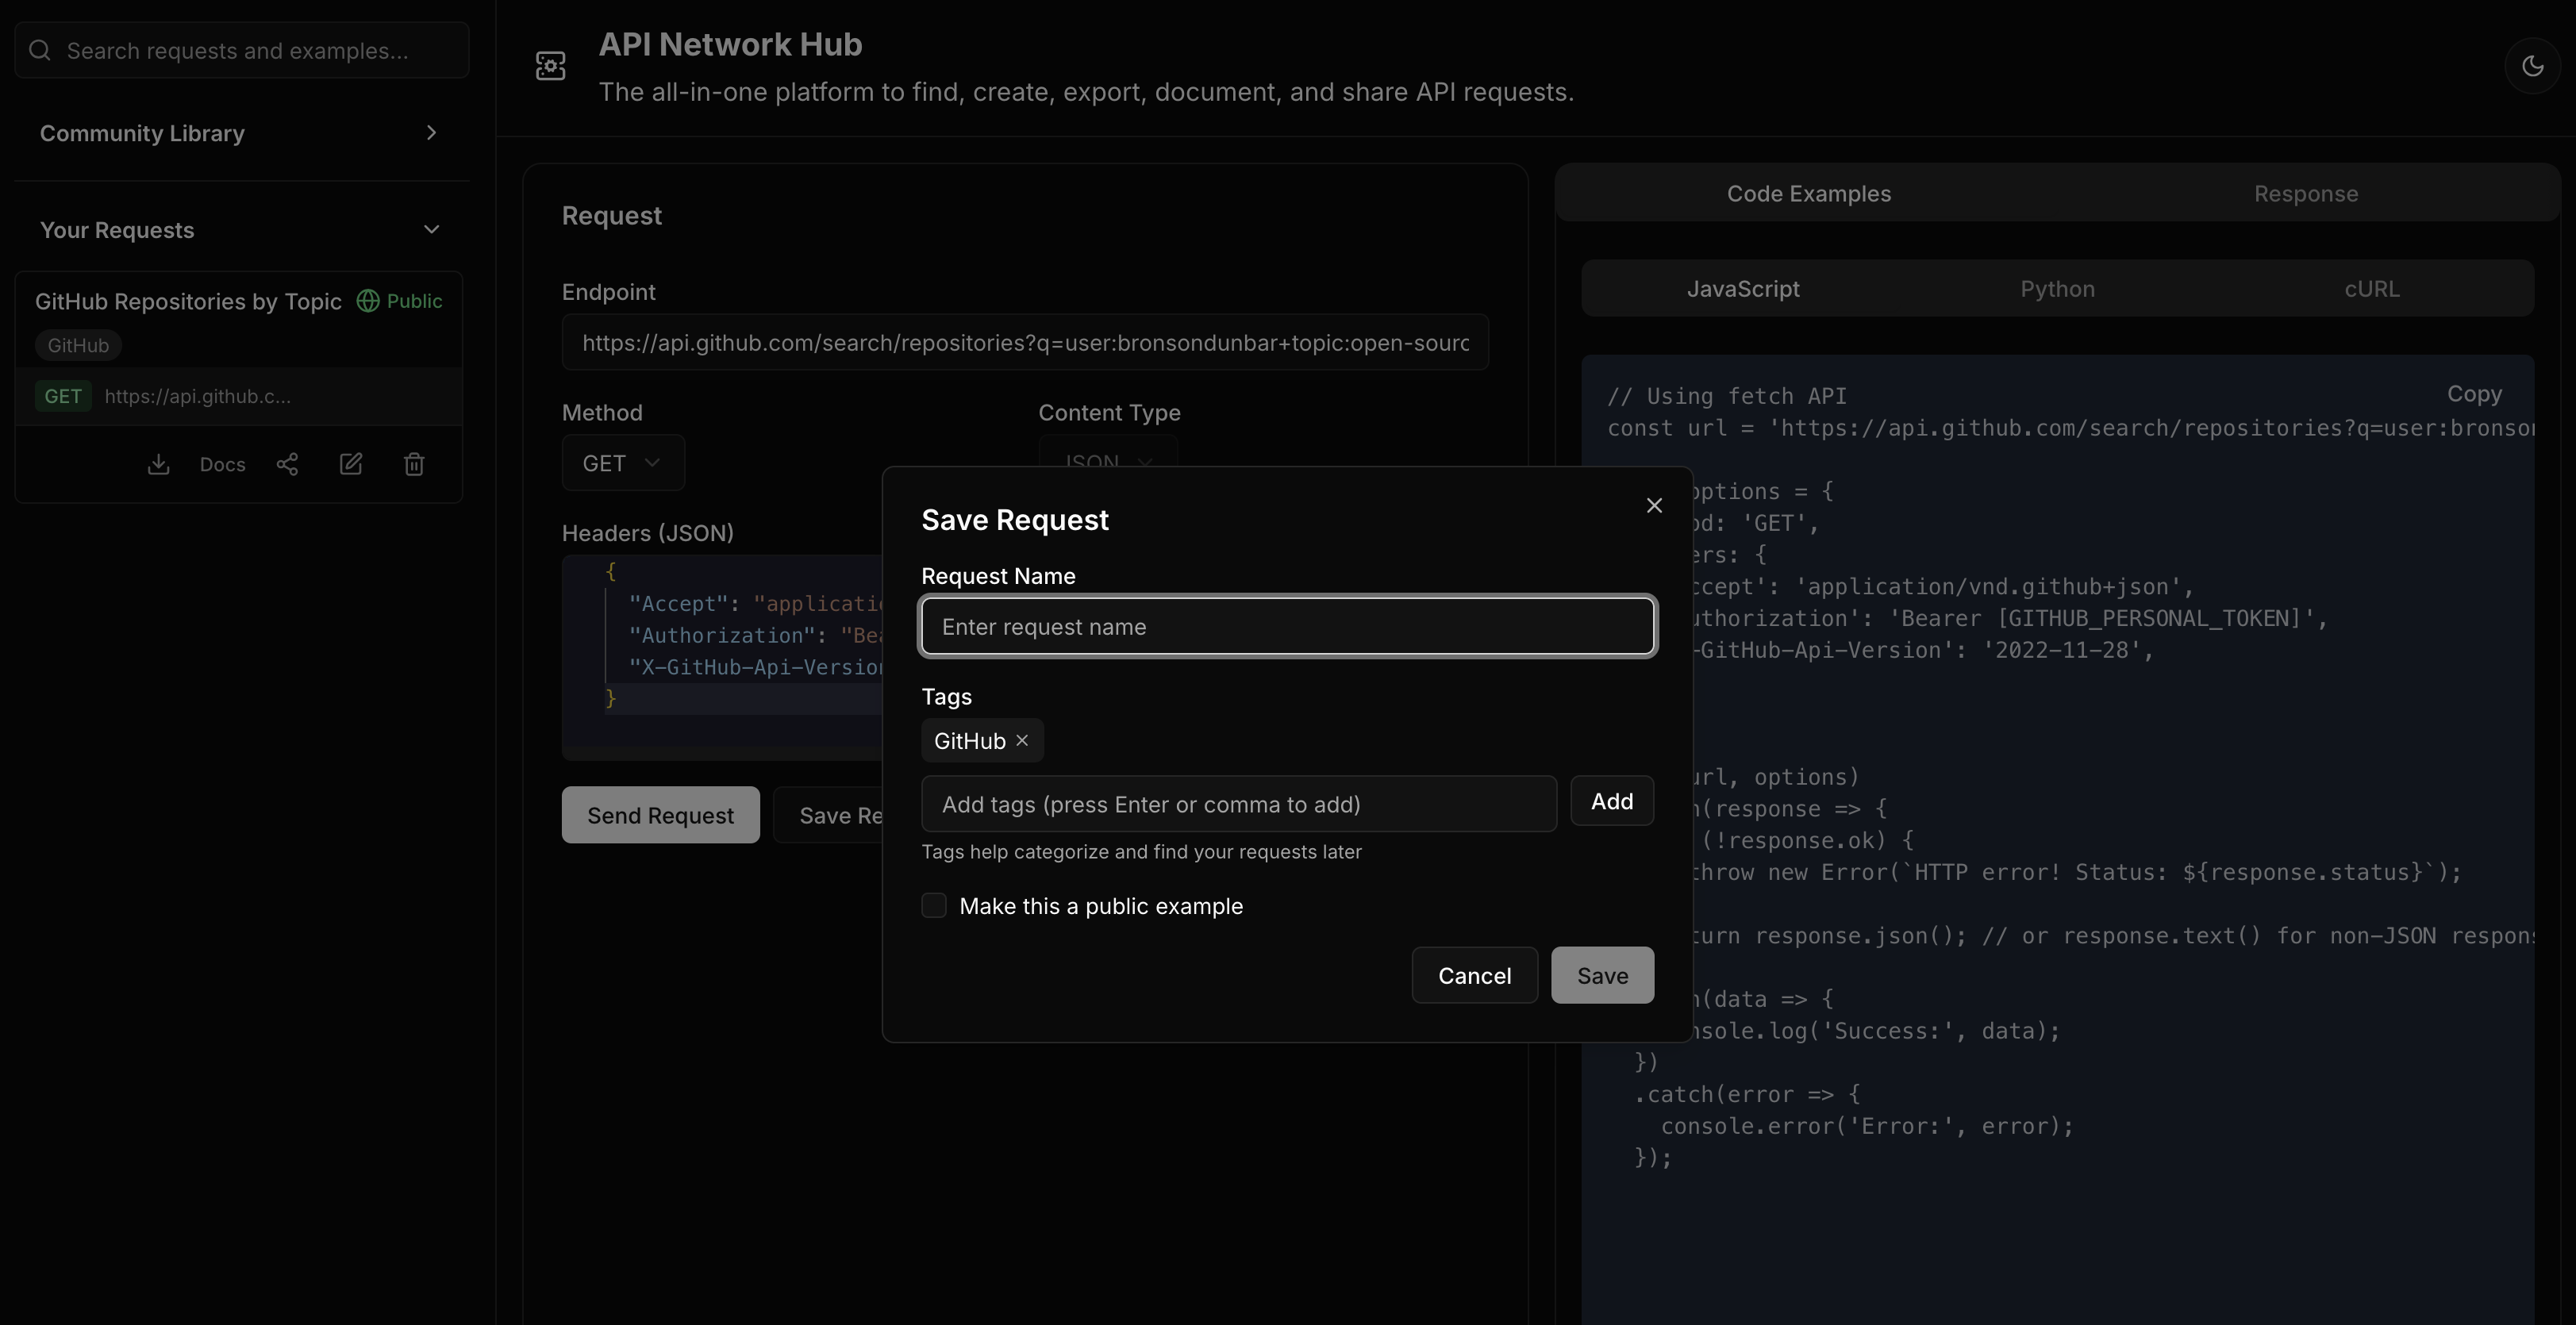Click the search magnifier icon
The height and width of the screenshot is (1325, 2576).
tap(40, 50)
